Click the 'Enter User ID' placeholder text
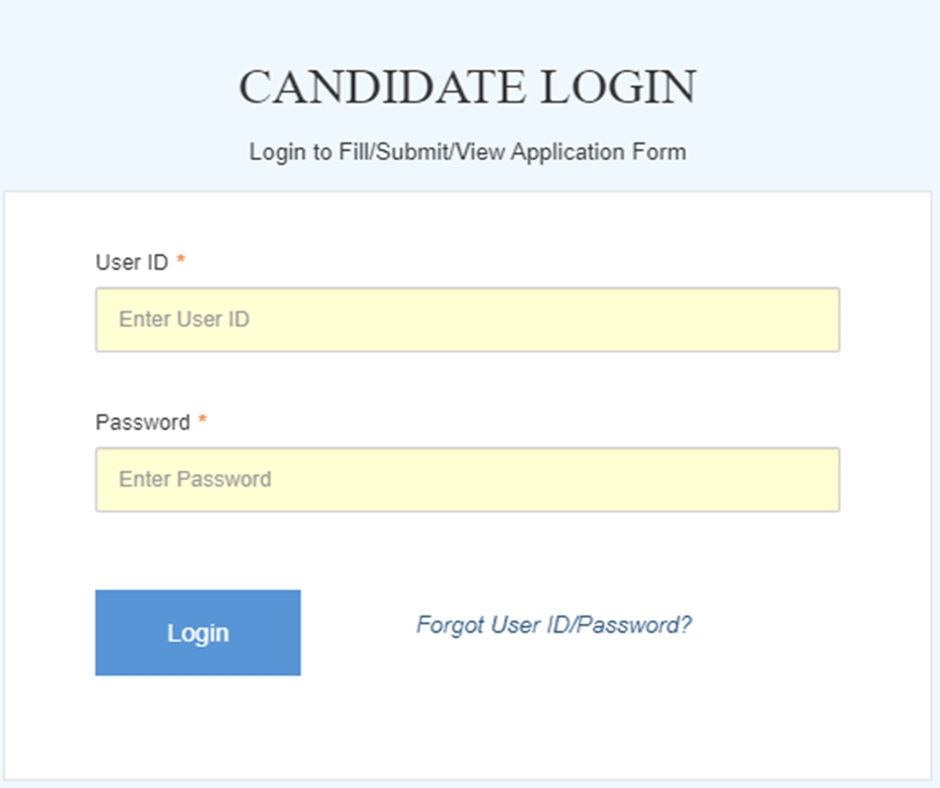The height and width of the screenshot is (788, 940). (x=184, y=320)
